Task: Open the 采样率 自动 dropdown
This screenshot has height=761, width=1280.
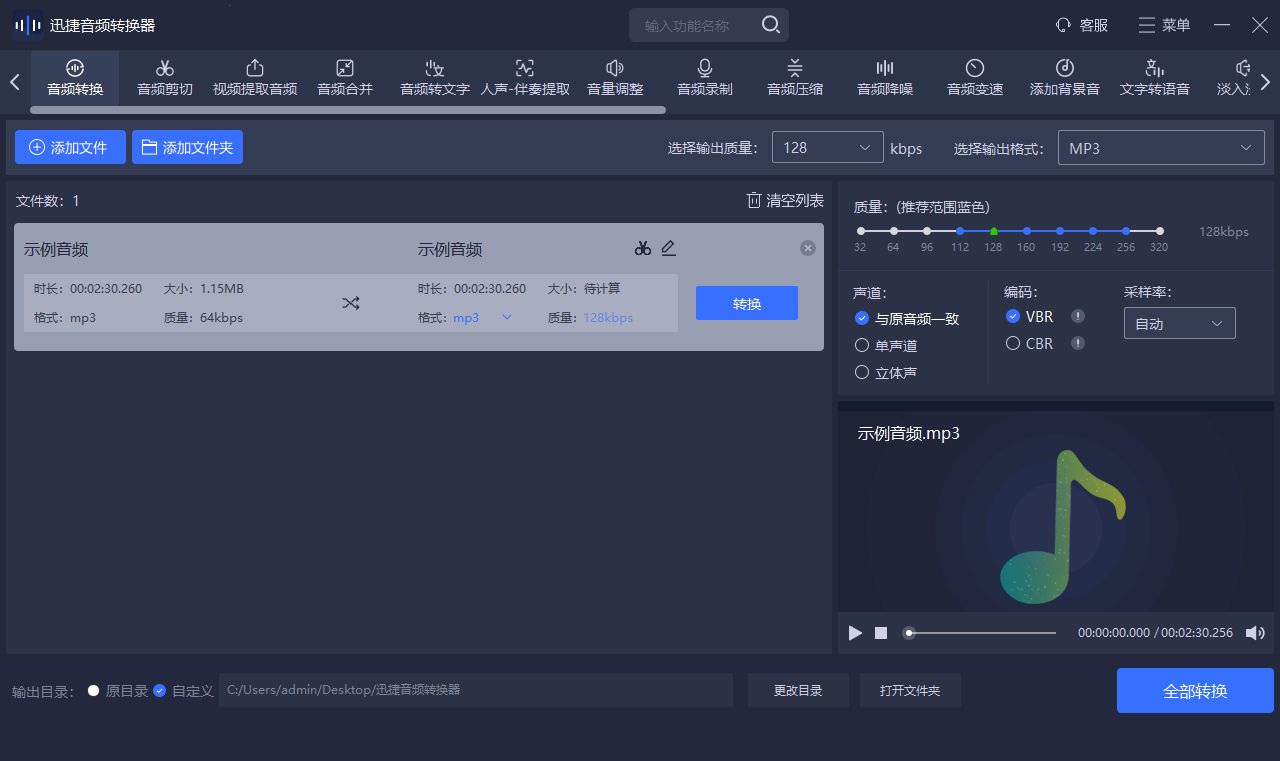Action: pos(1180,323)
